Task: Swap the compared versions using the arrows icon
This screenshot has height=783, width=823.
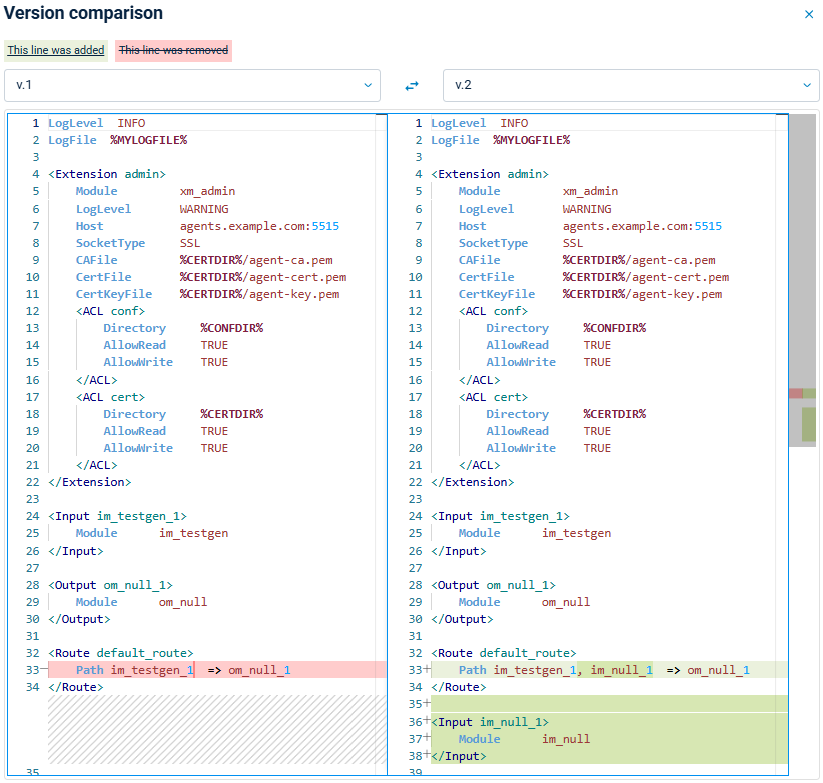Action: pos(412,85)
